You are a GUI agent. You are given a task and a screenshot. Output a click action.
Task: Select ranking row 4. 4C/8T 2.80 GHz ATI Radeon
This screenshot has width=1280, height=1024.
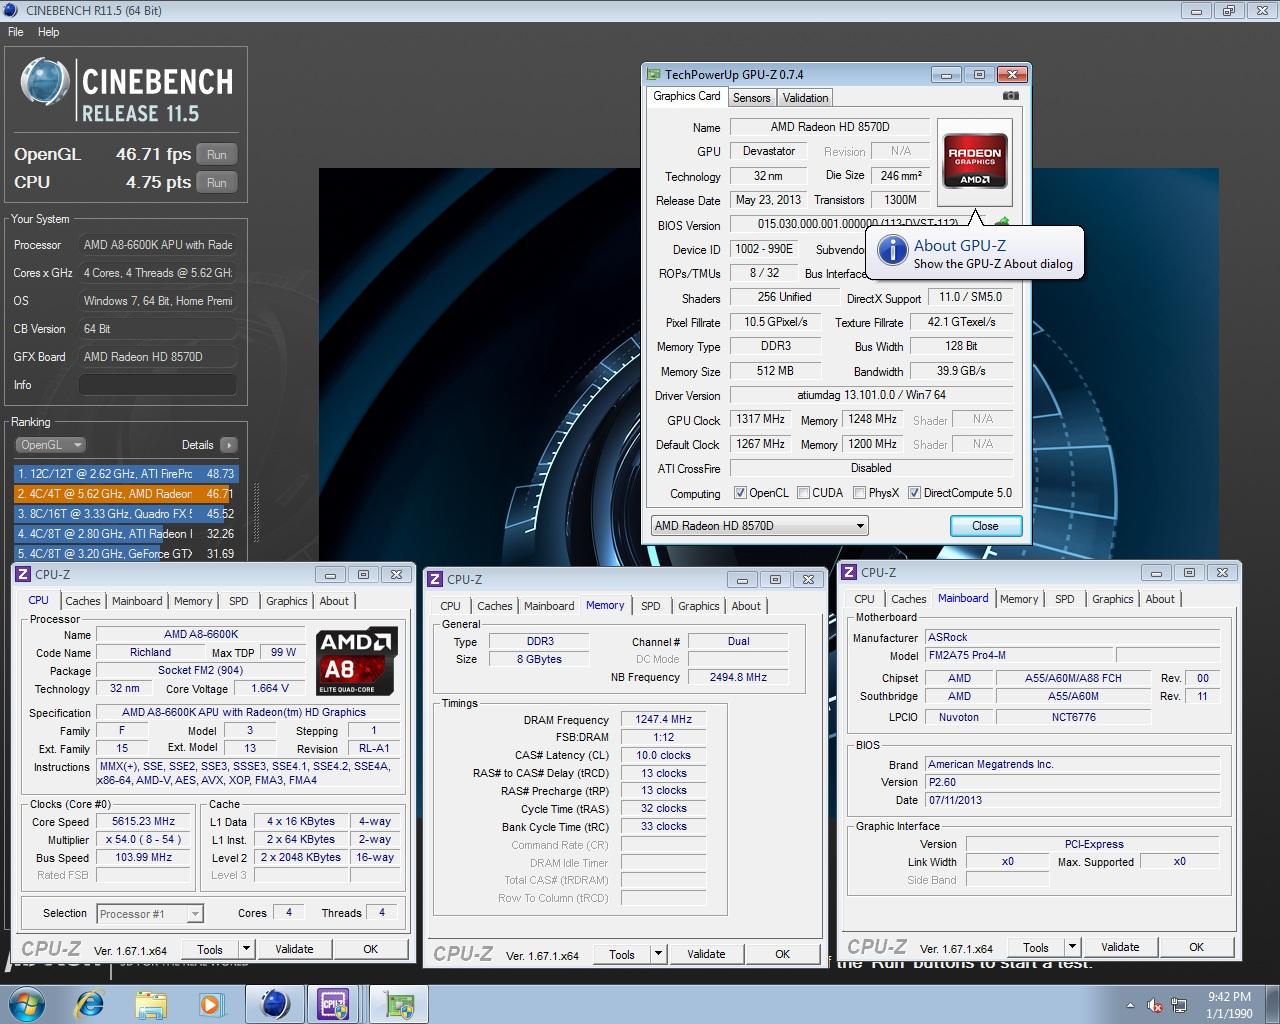126,534
